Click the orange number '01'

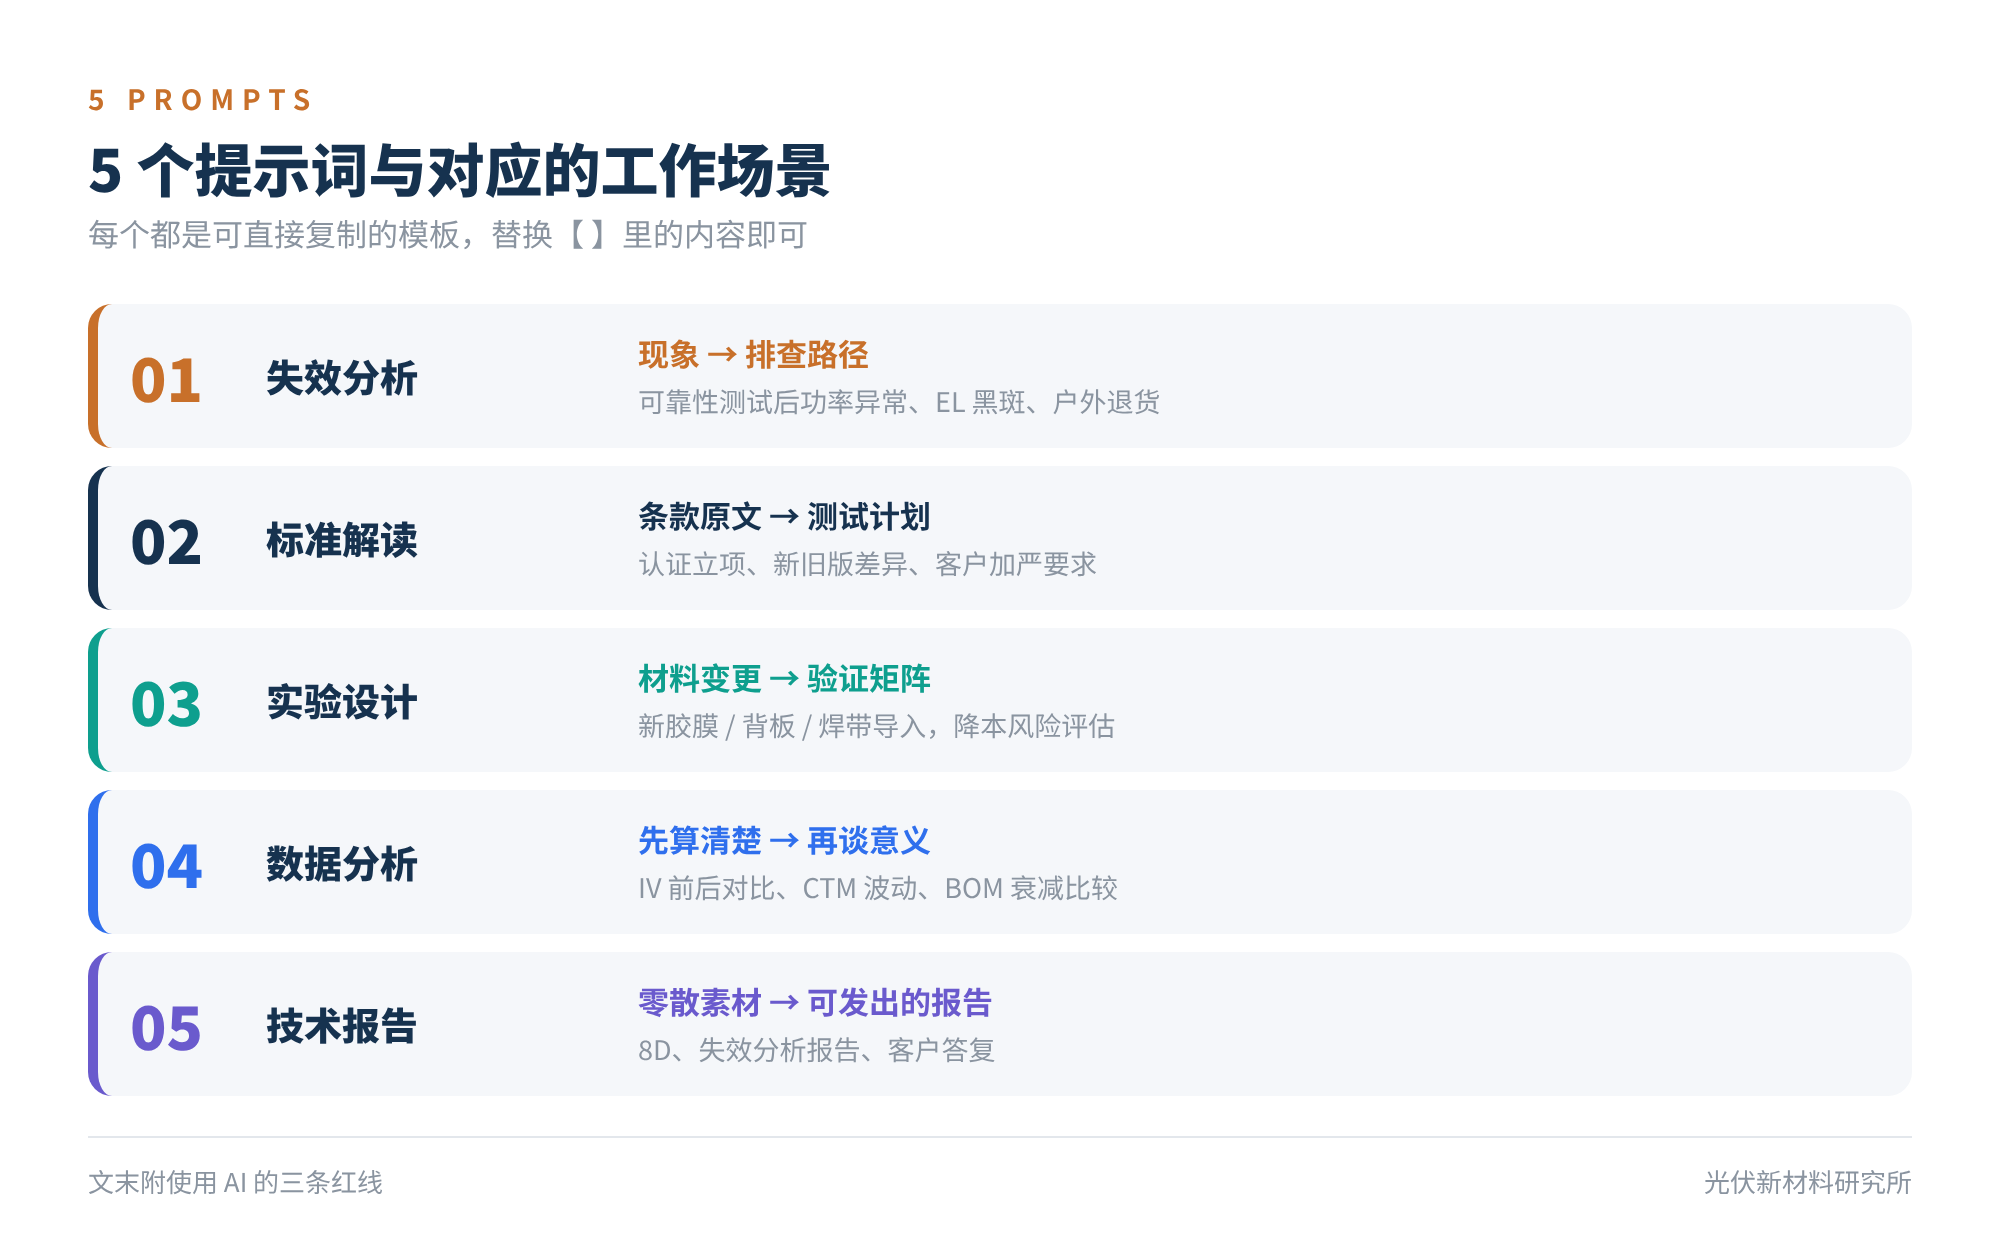click(166, 381)
